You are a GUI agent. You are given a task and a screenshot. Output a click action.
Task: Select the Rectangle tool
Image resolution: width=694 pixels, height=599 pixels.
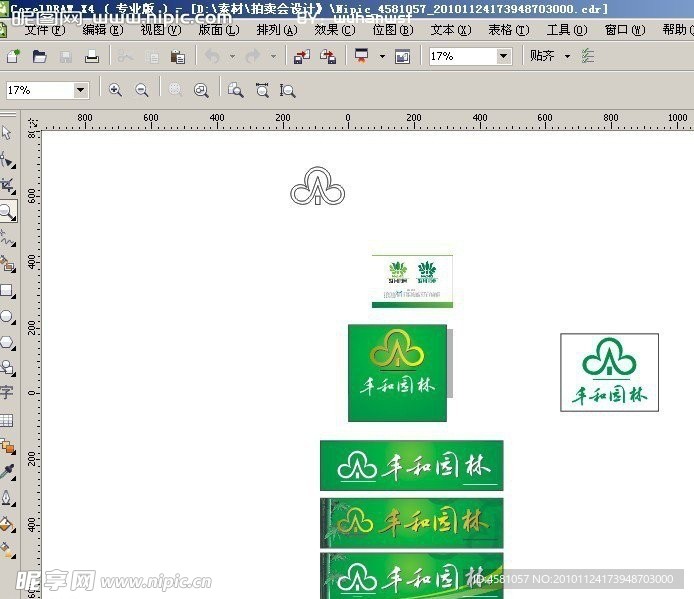(x=8, y=291)
